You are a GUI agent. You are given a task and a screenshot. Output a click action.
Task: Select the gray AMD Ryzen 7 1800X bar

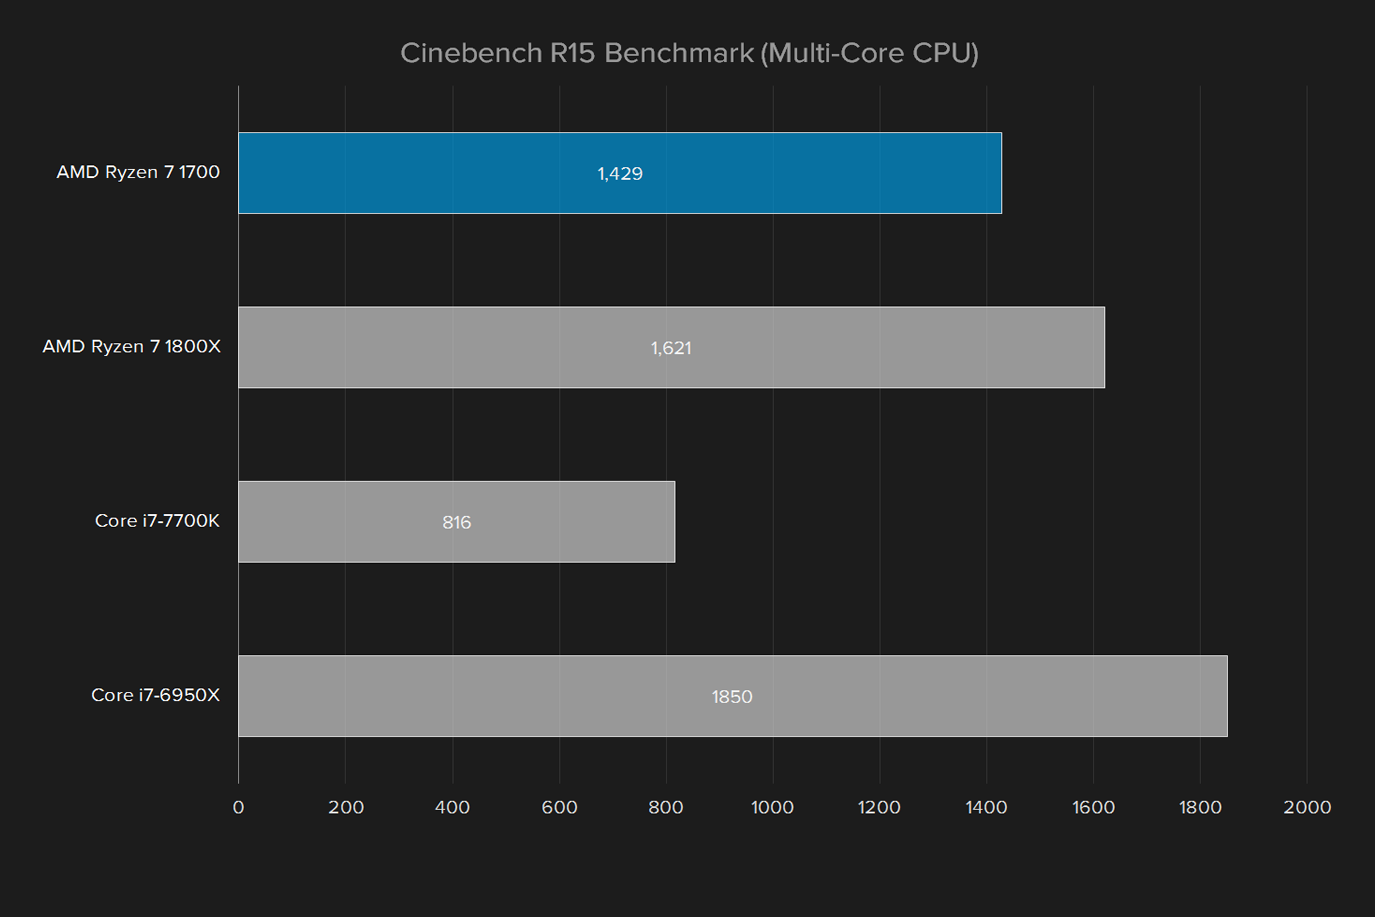tap(672, 347)
